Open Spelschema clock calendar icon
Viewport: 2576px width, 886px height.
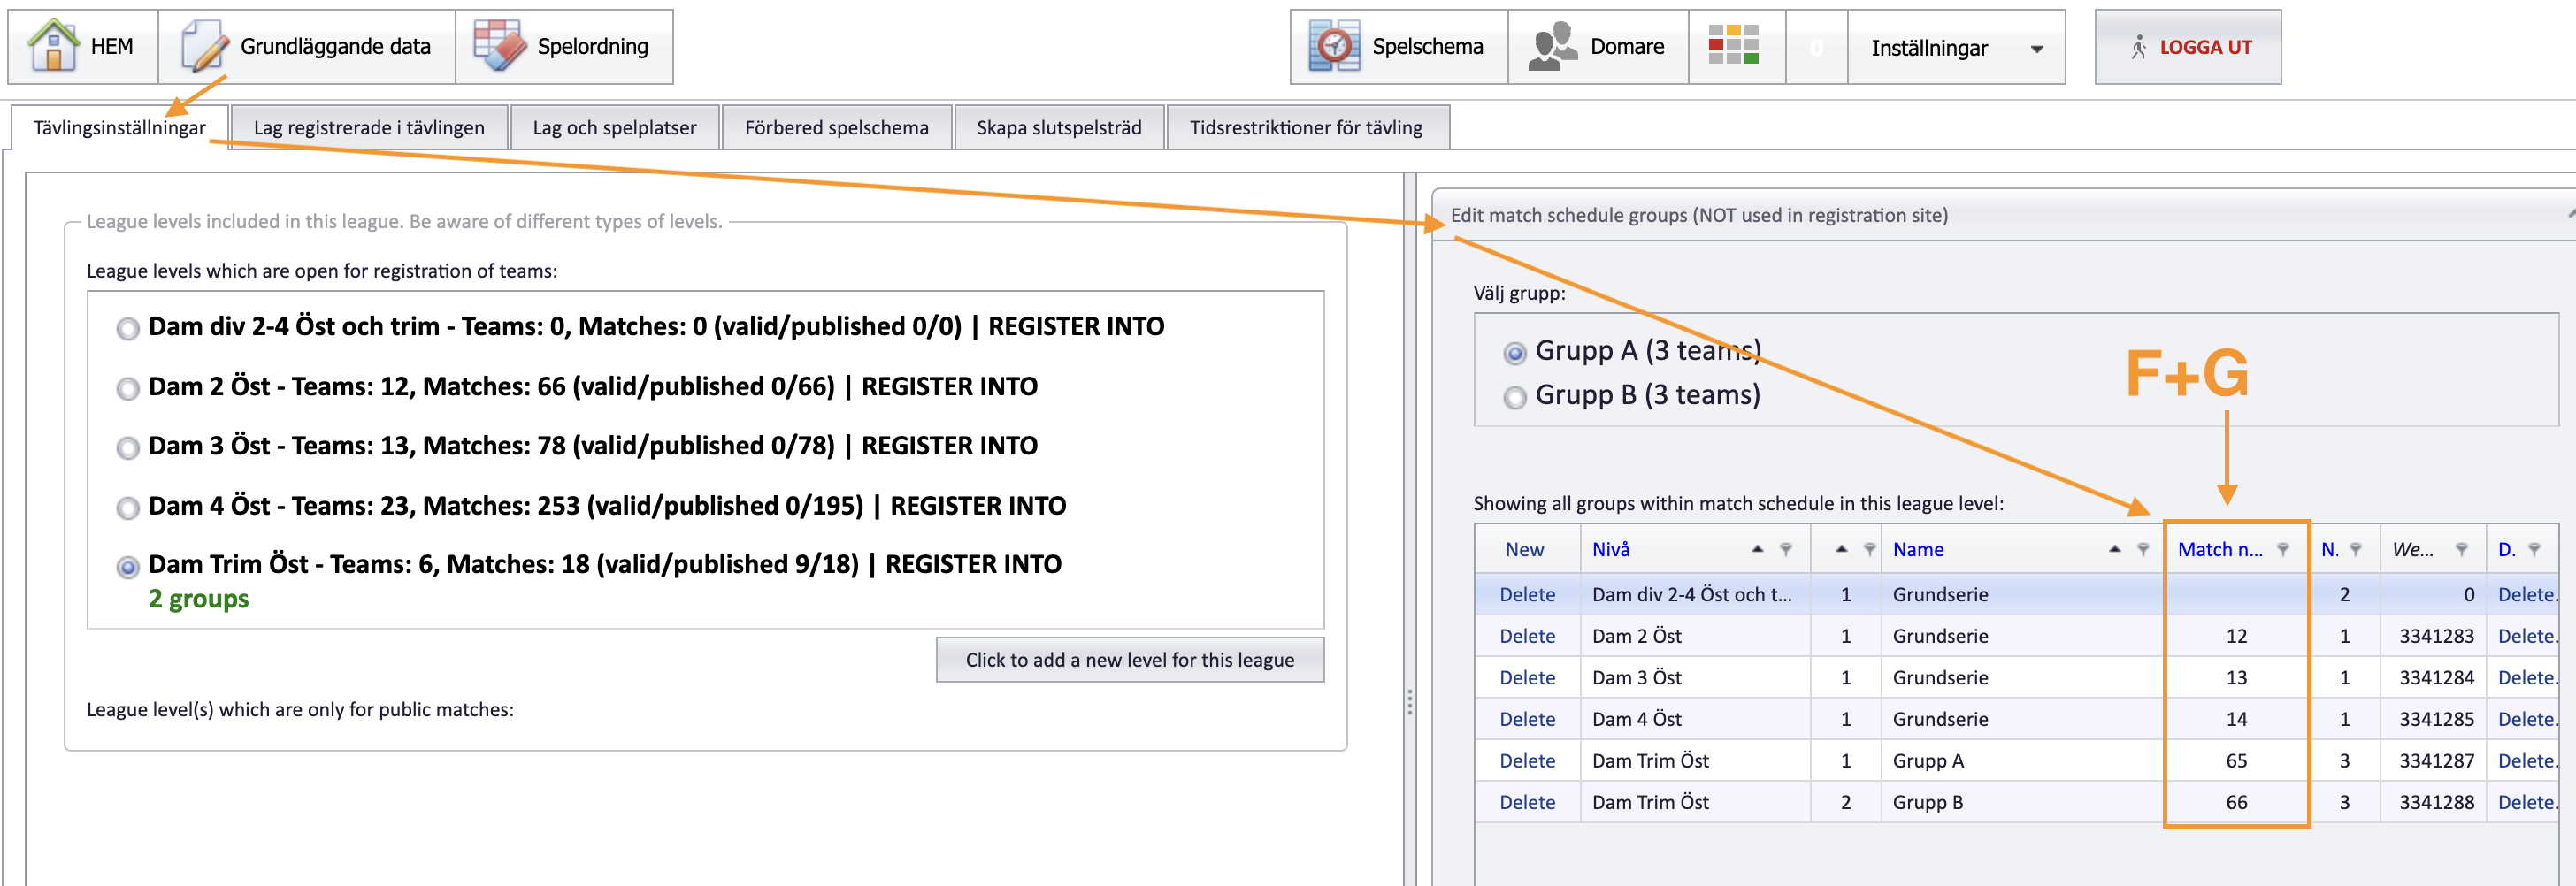tap(1334, 46)
